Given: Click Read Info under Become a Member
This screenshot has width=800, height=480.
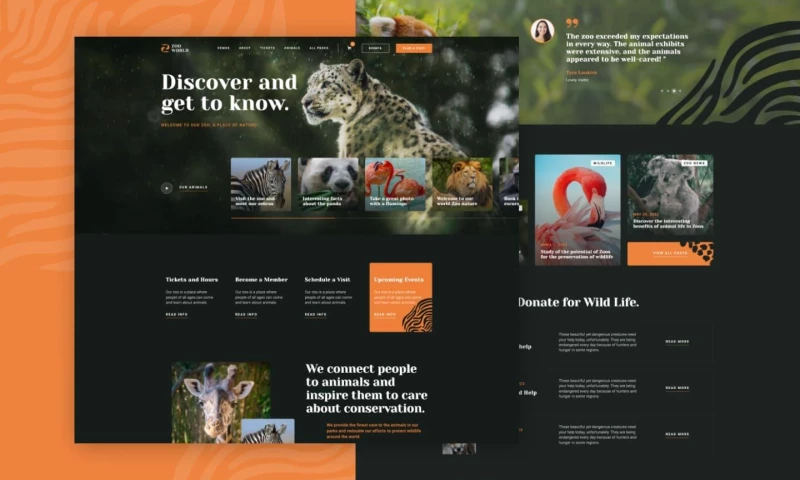Looking at the screenshot, I should tap(246, 315).
